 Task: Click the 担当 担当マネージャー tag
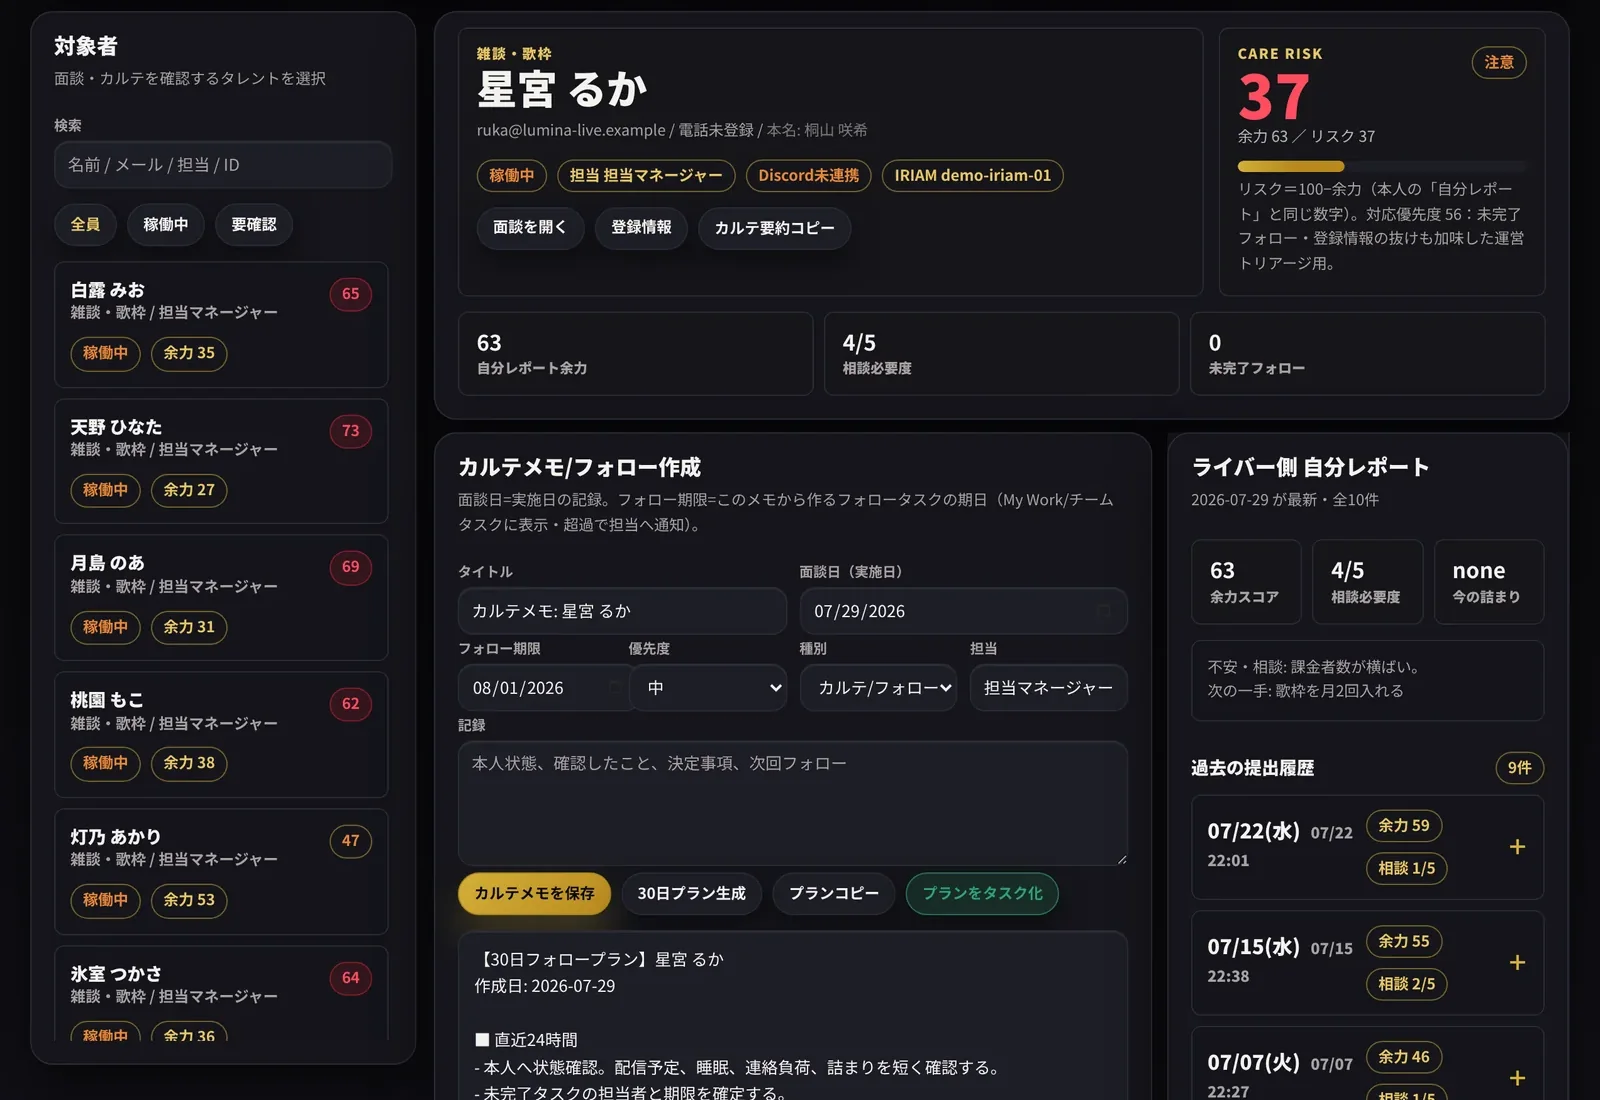coord(646,176)
